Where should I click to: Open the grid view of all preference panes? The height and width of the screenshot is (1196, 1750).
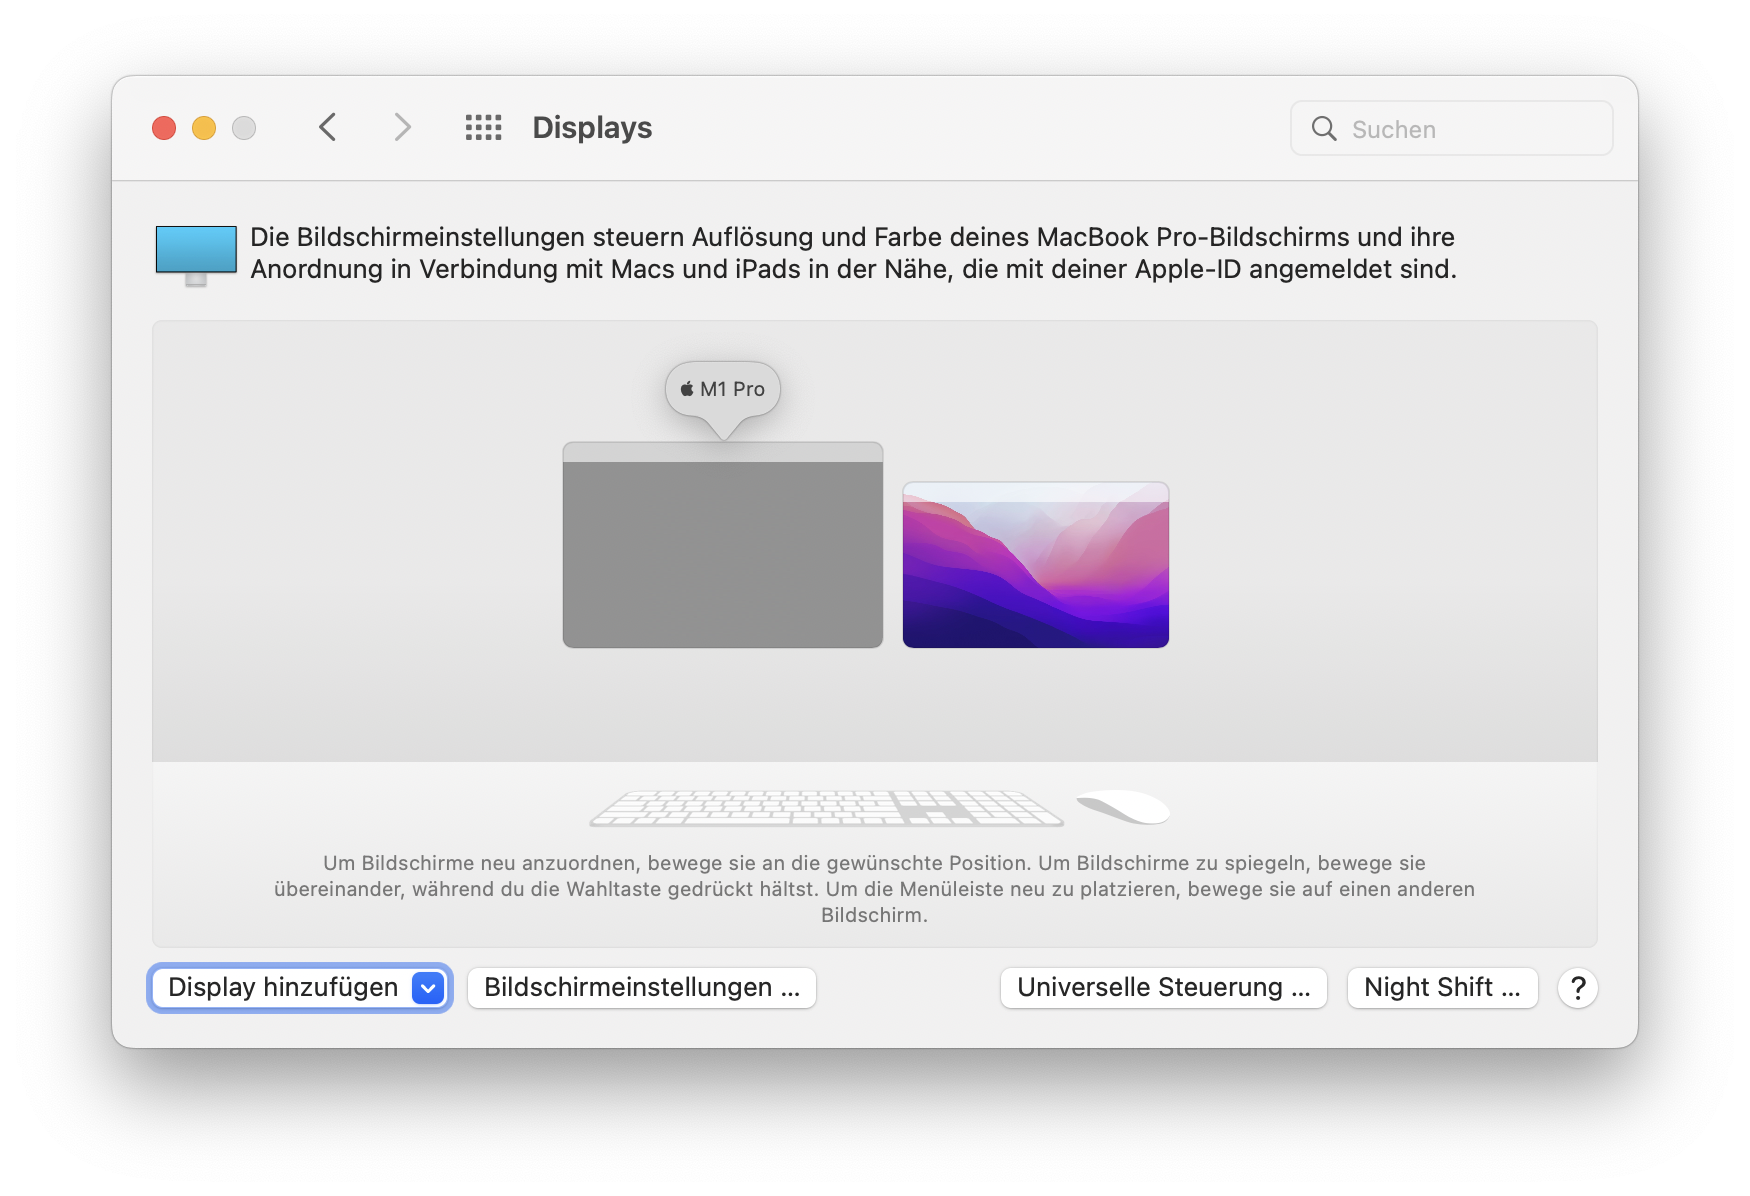coord(483,127)
